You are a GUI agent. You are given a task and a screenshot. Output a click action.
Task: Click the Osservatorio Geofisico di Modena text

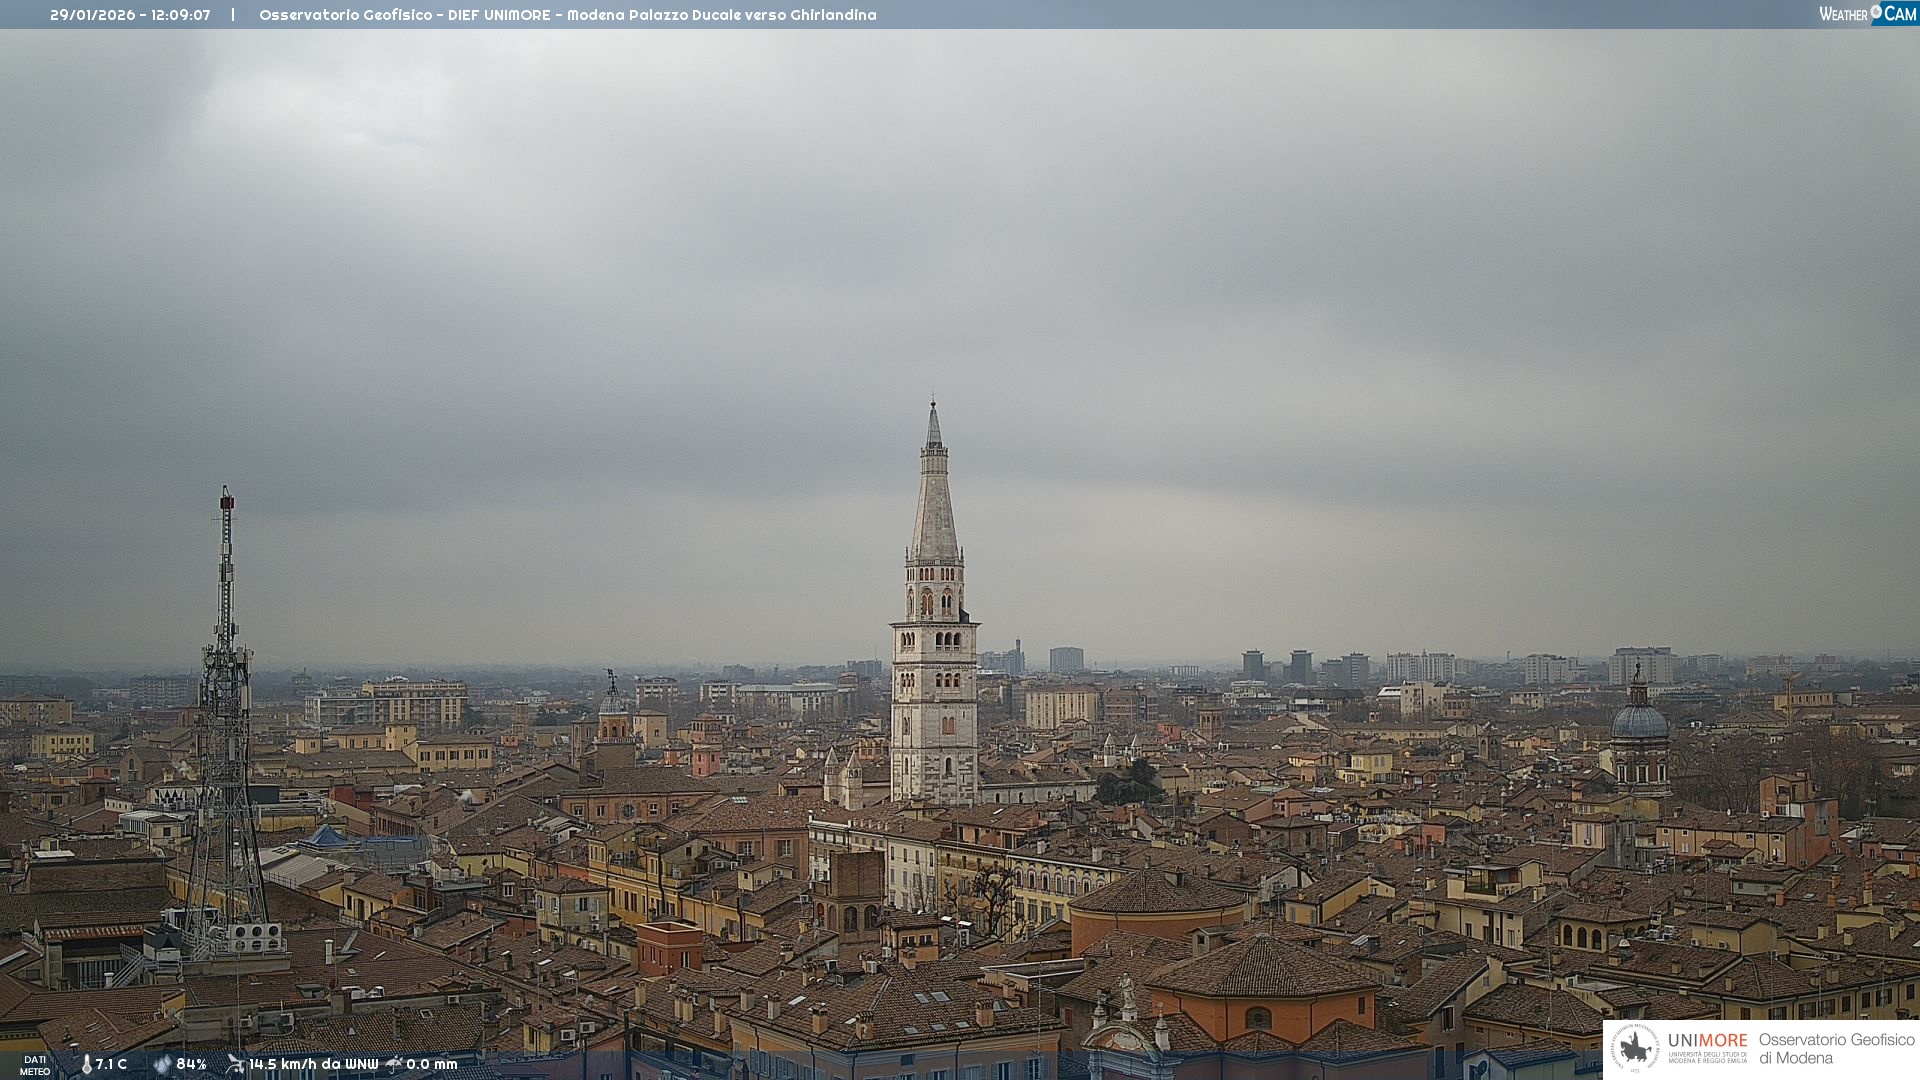pyautogui.click(x=1836, y=1048)
